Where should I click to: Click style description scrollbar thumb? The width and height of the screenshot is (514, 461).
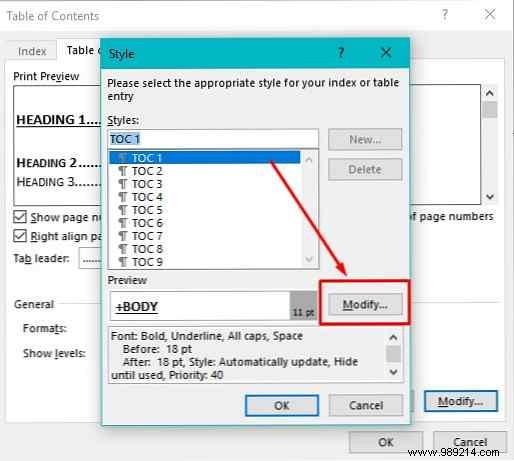(x=393, y=354)
